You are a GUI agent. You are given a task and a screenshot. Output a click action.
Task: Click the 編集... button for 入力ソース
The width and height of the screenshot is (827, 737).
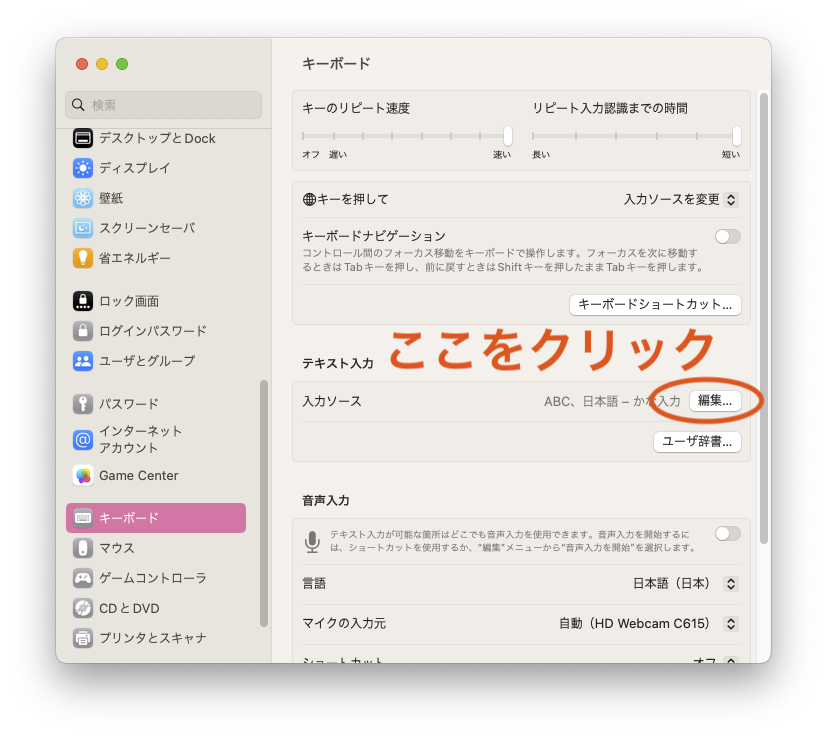(x=715, y=401)
